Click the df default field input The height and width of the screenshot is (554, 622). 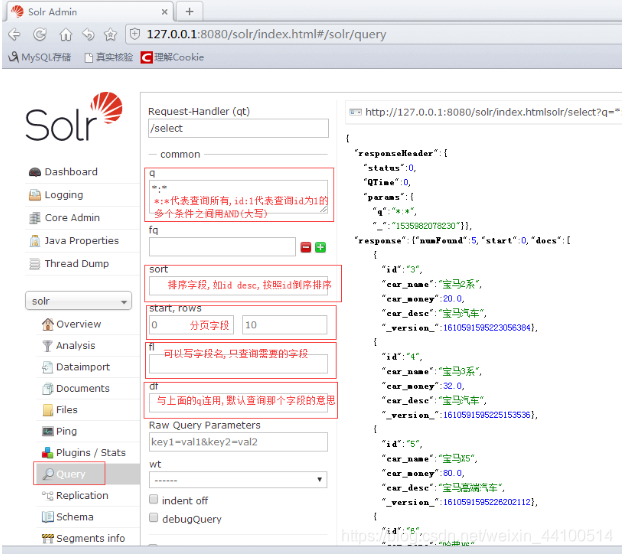tap(238, 403)
